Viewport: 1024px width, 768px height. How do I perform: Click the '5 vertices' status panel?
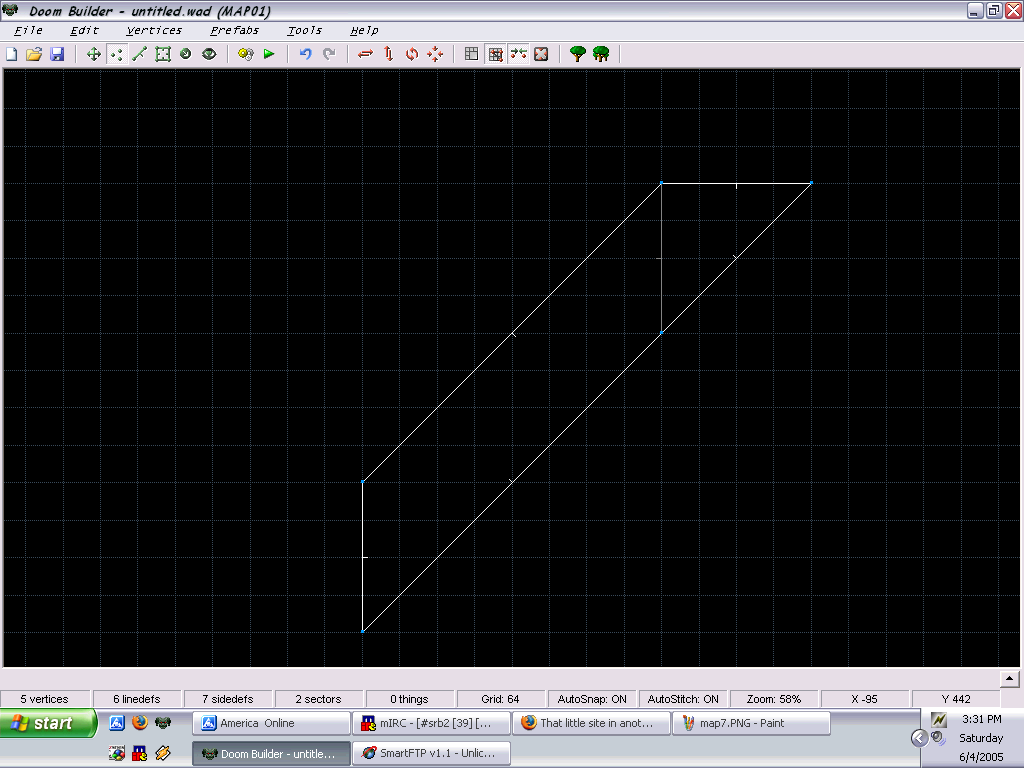coord(44,699)
